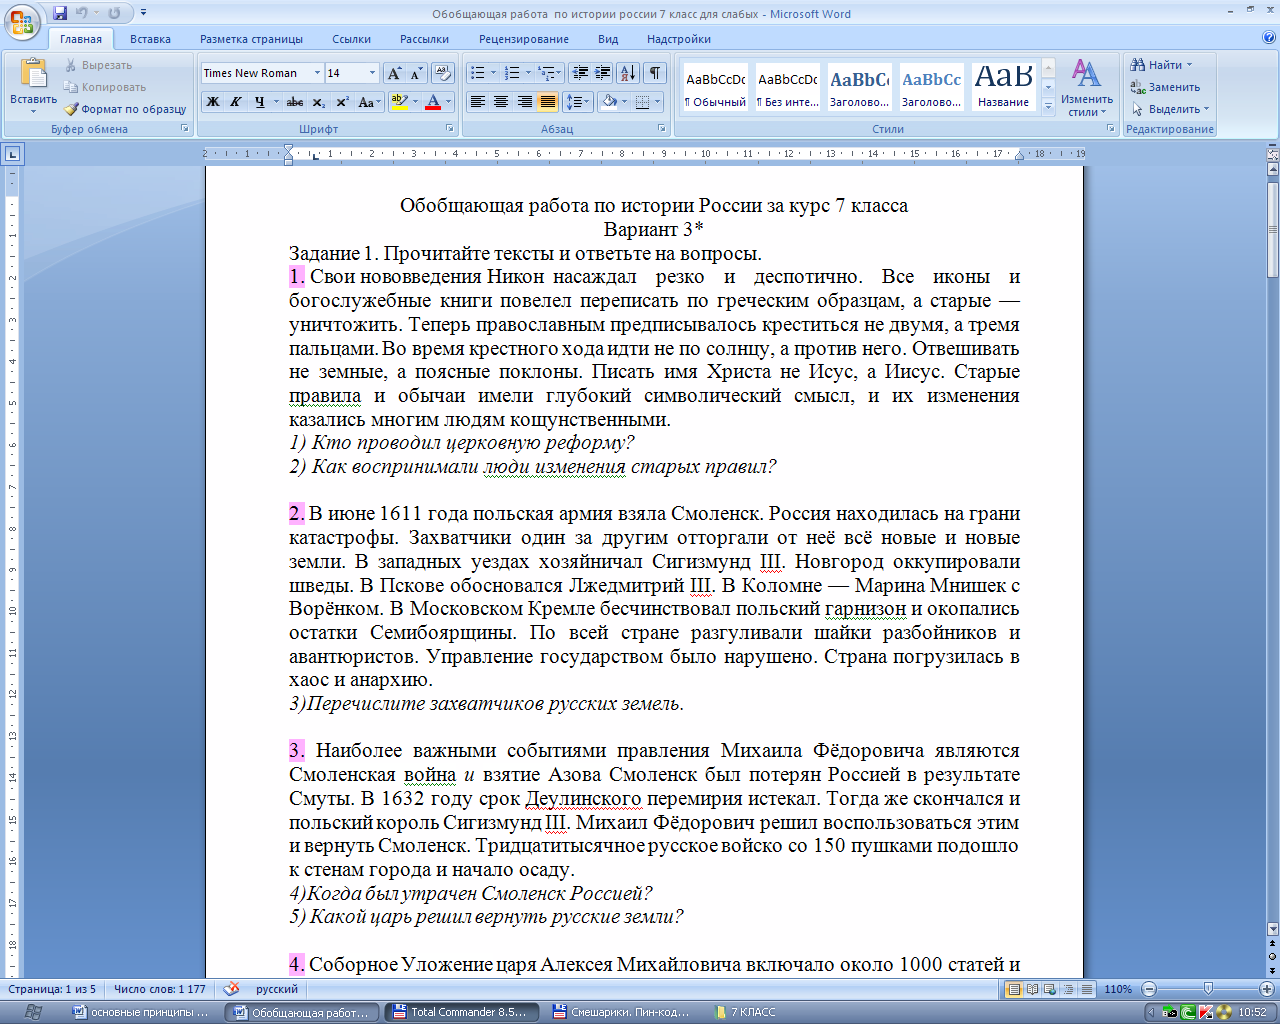1280x1024 pixels.
Task: Center the text alignment
Action: coord(501,102)
